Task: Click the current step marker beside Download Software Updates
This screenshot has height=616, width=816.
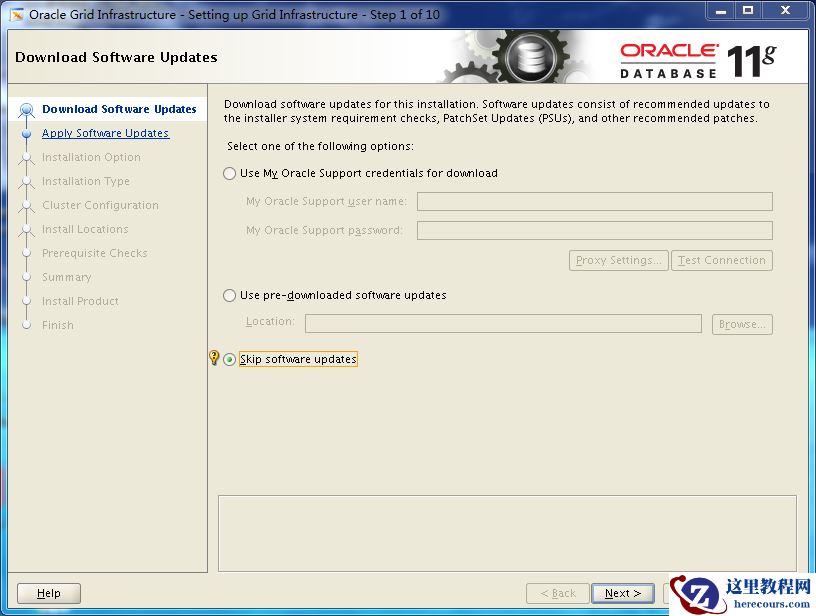Action: pyautogui.click(x=27, y=110)
